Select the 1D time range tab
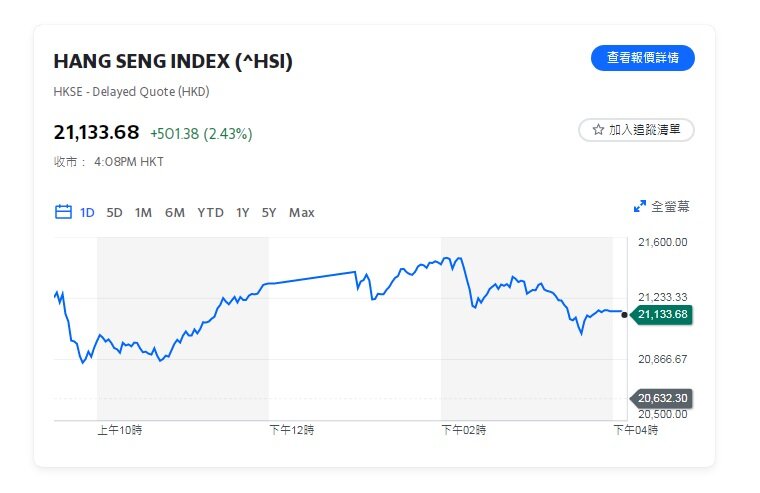This screenshot has height=493, width=760. [87, 212]
